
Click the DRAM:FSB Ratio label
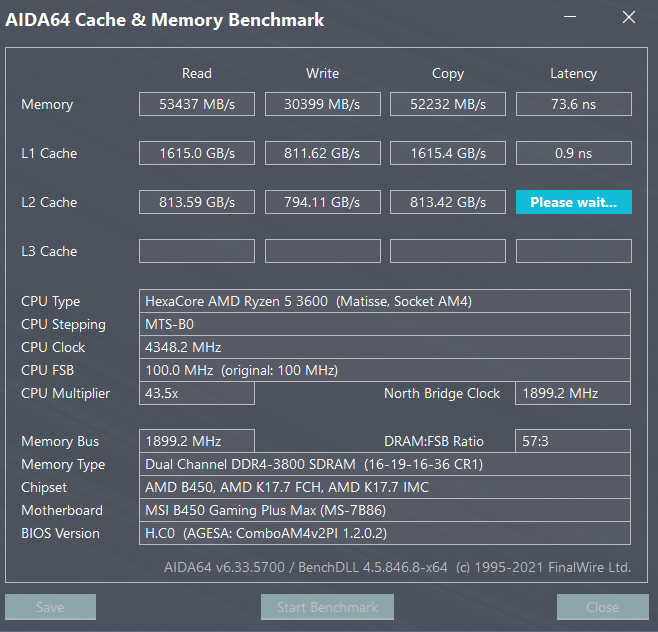tap(434, 441)
